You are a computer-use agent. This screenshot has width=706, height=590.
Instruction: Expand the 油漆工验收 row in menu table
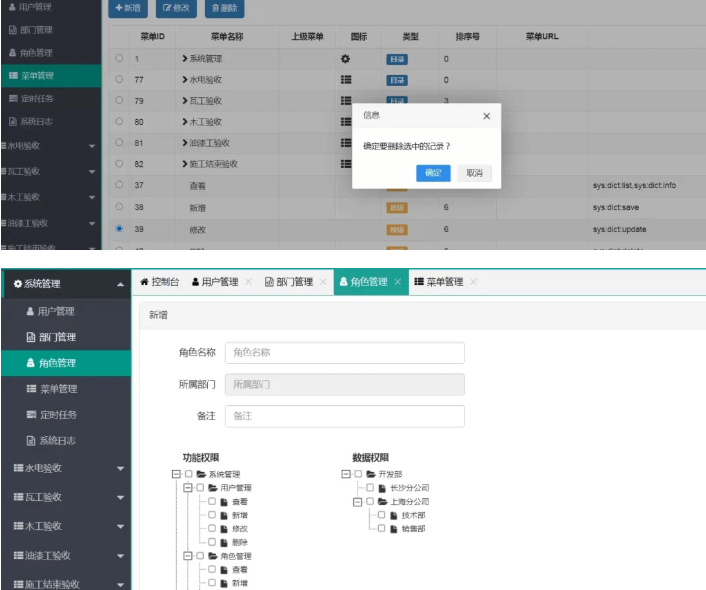tap(185, 143)
